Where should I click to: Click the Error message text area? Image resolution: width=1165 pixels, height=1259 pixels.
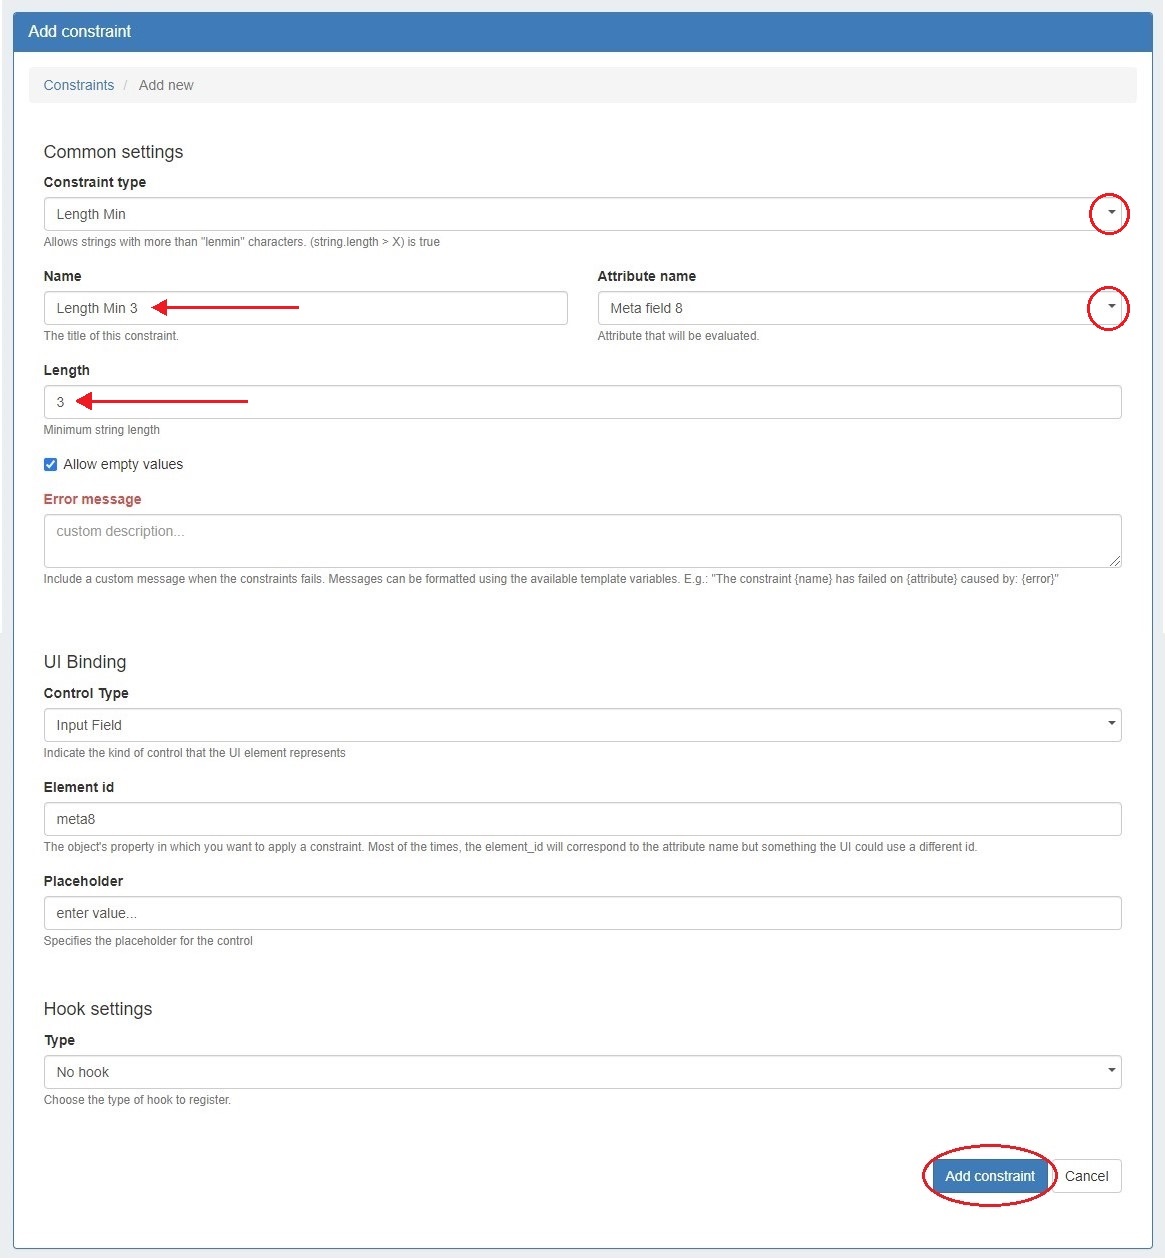pyautogui.click(x=580, y=540)
